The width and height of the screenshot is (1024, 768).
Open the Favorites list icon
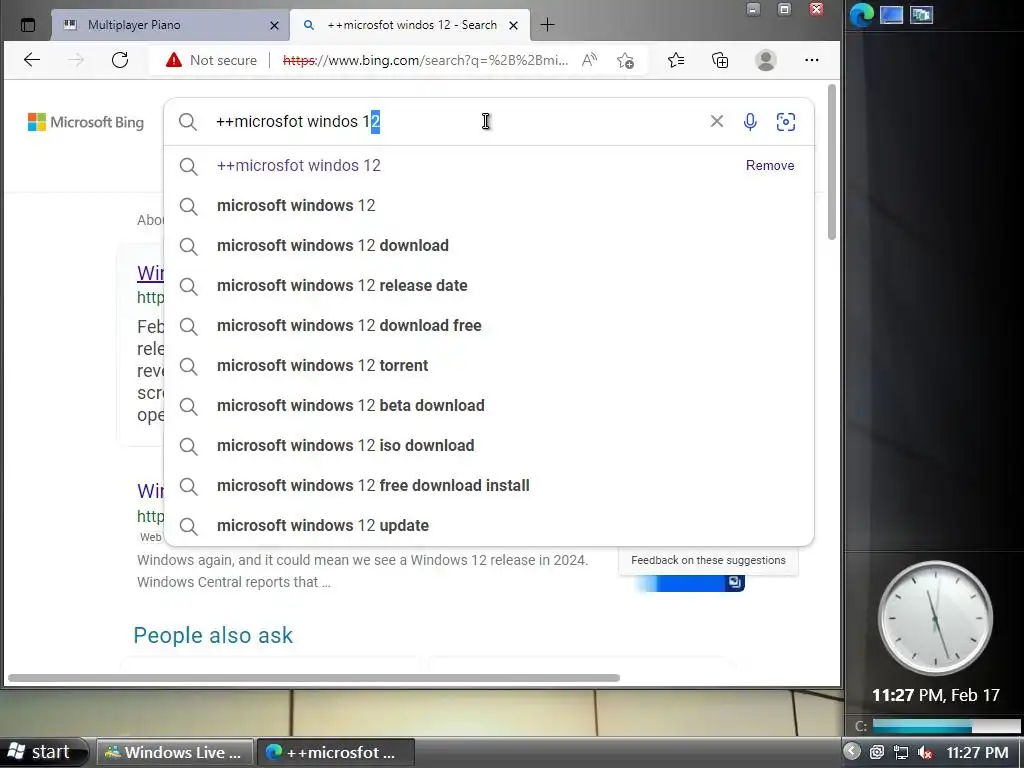[676, 60]
